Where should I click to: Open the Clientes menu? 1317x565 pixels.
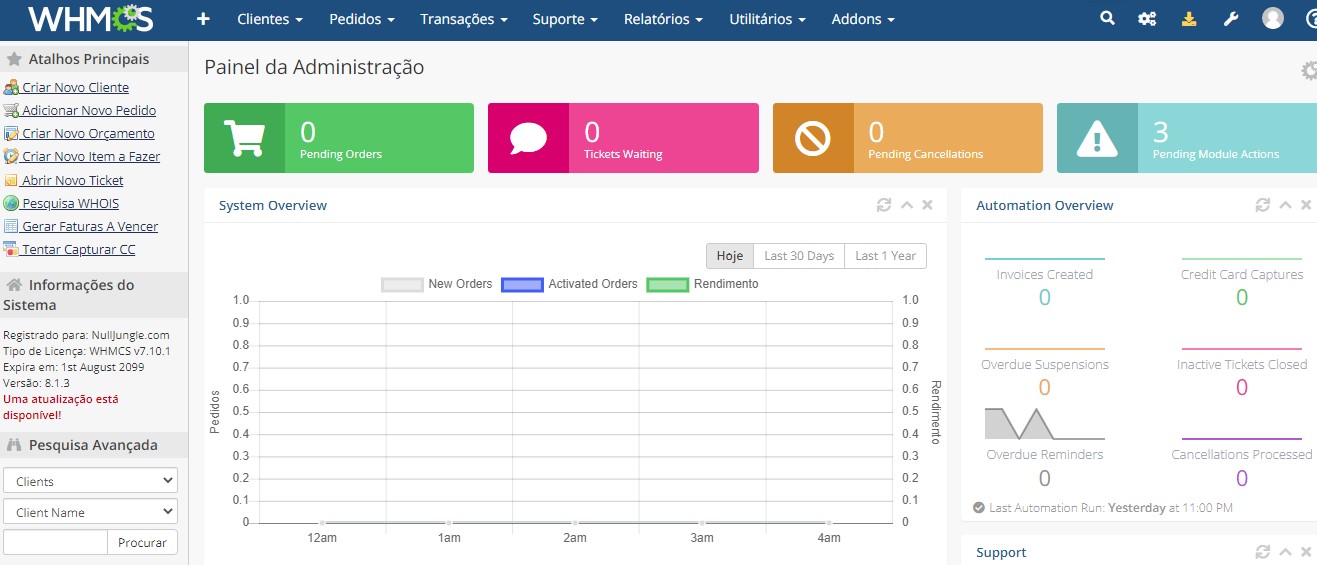[270, 19]
